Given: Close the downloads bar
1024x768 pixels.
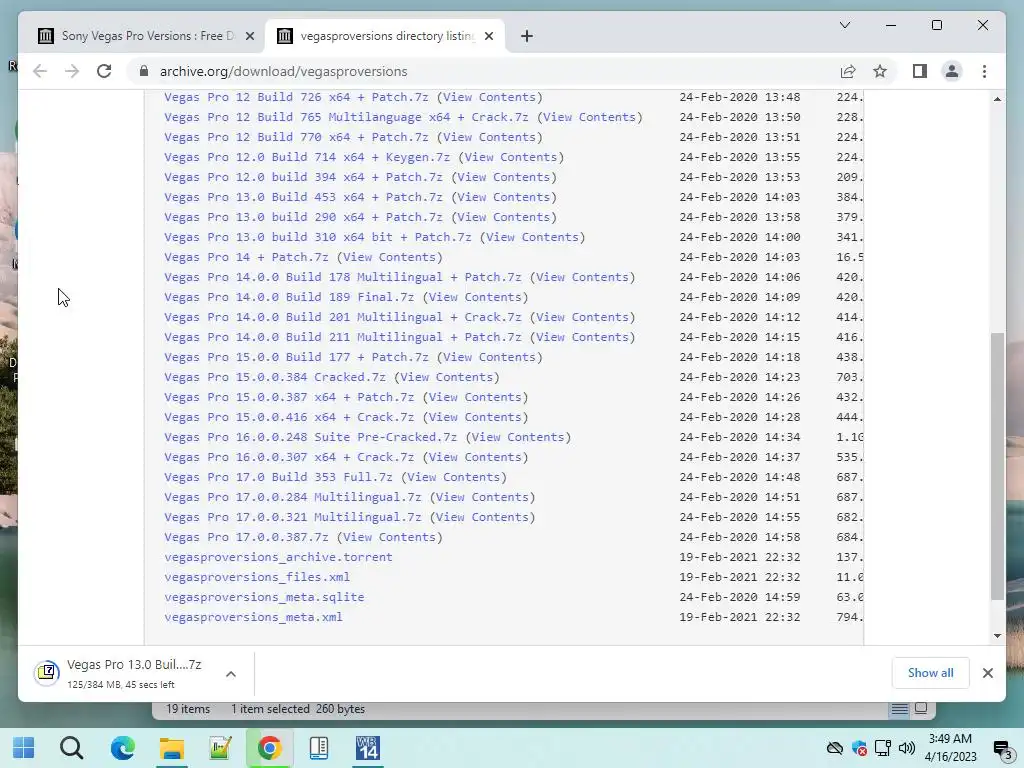Looking at the screenshot, I should coord(987,673).
